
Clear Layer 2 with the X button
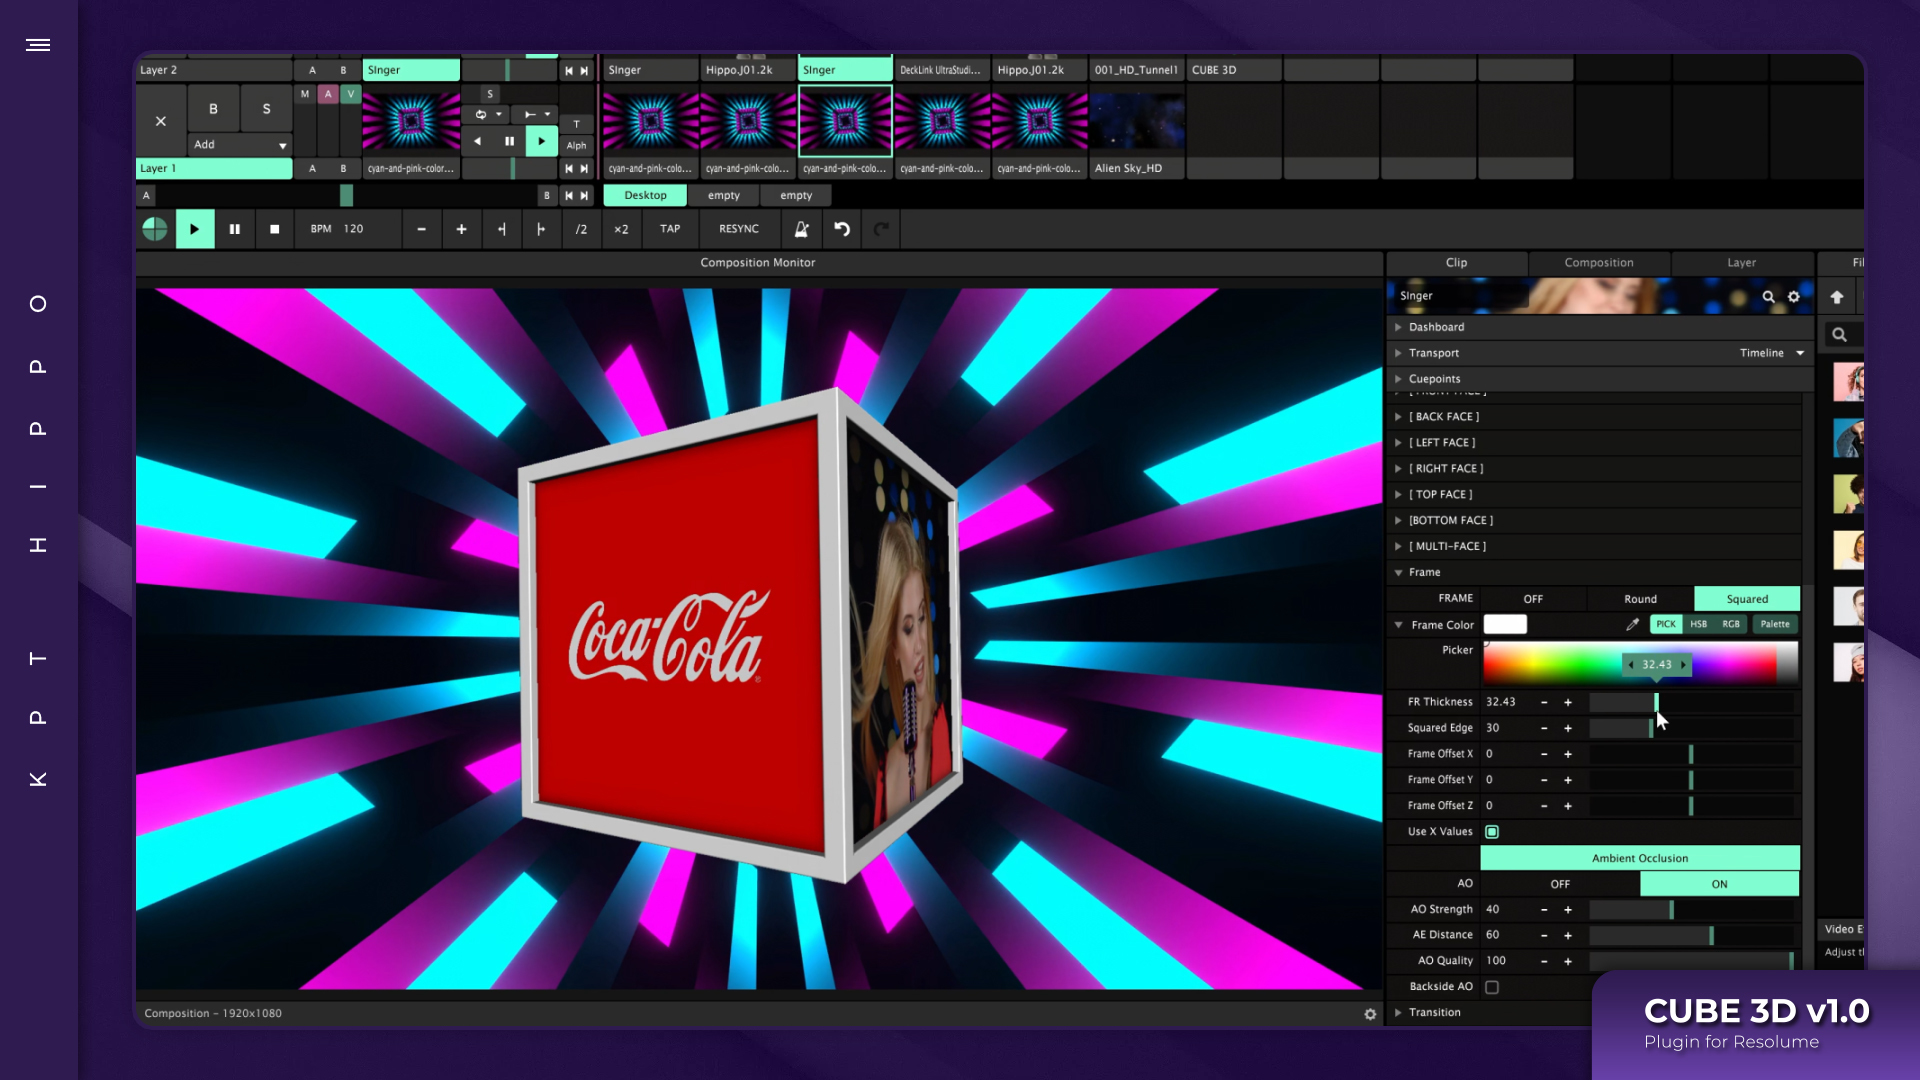[x=161, y=121]
